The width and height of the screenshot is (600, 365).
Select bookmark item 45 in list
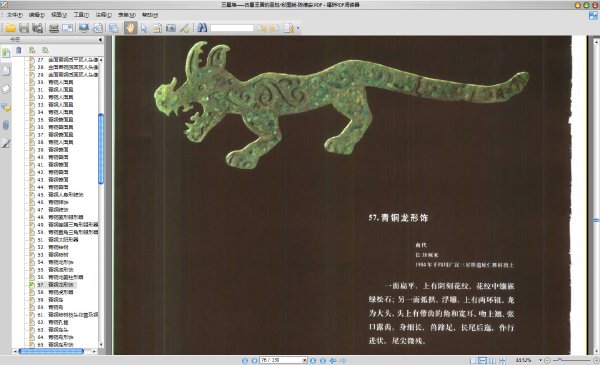(x=60, y=195)
